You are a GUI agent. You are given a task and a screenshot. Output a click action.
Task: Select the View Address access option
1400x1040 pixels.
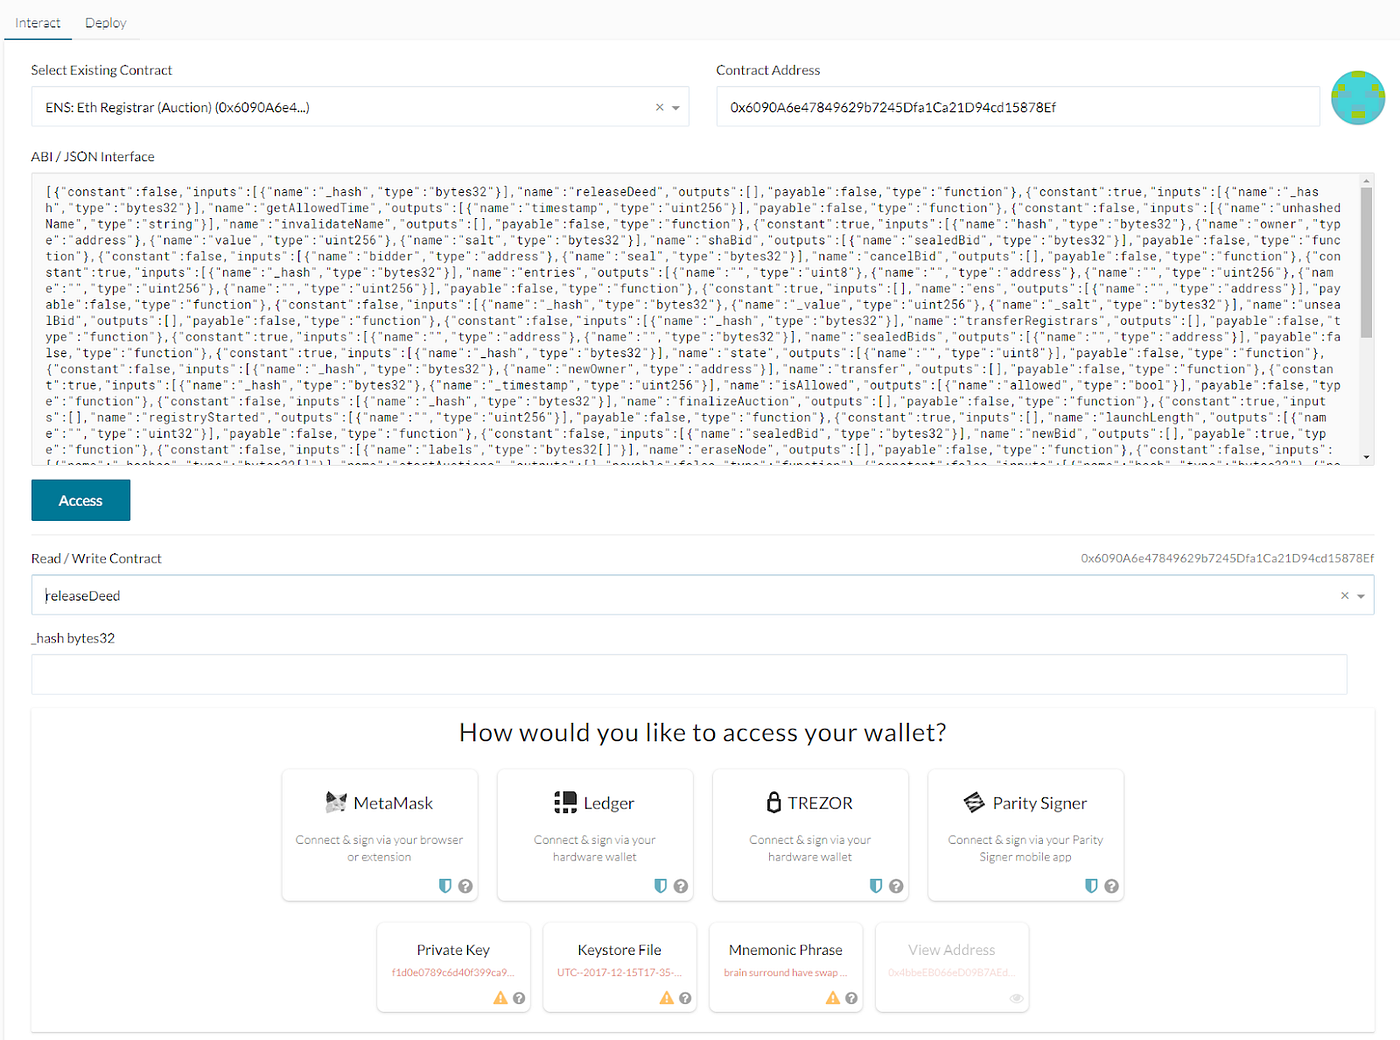pos(951,967)
